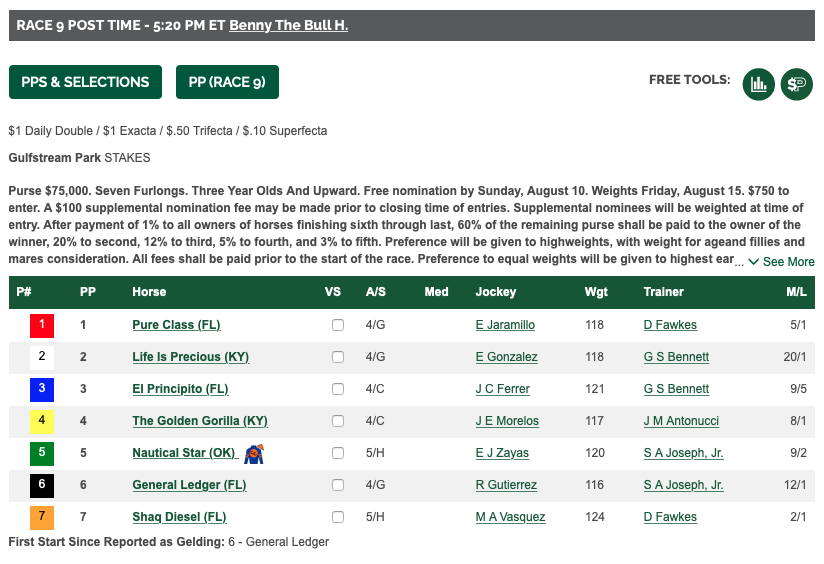Click the blue number 3 saddle cloth

coord(42,389)
